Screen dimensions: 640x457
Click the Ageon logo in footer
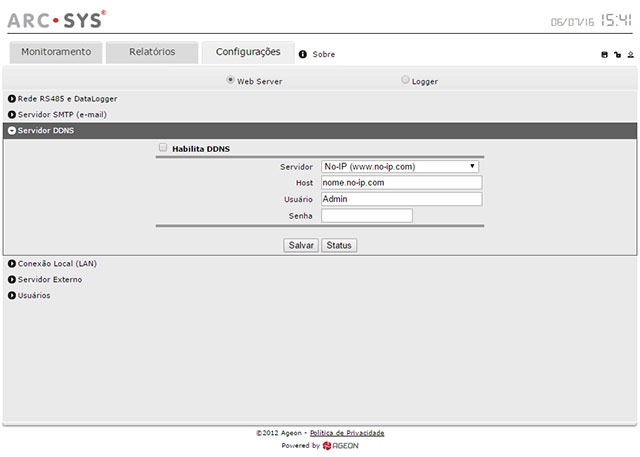[342, 446]
